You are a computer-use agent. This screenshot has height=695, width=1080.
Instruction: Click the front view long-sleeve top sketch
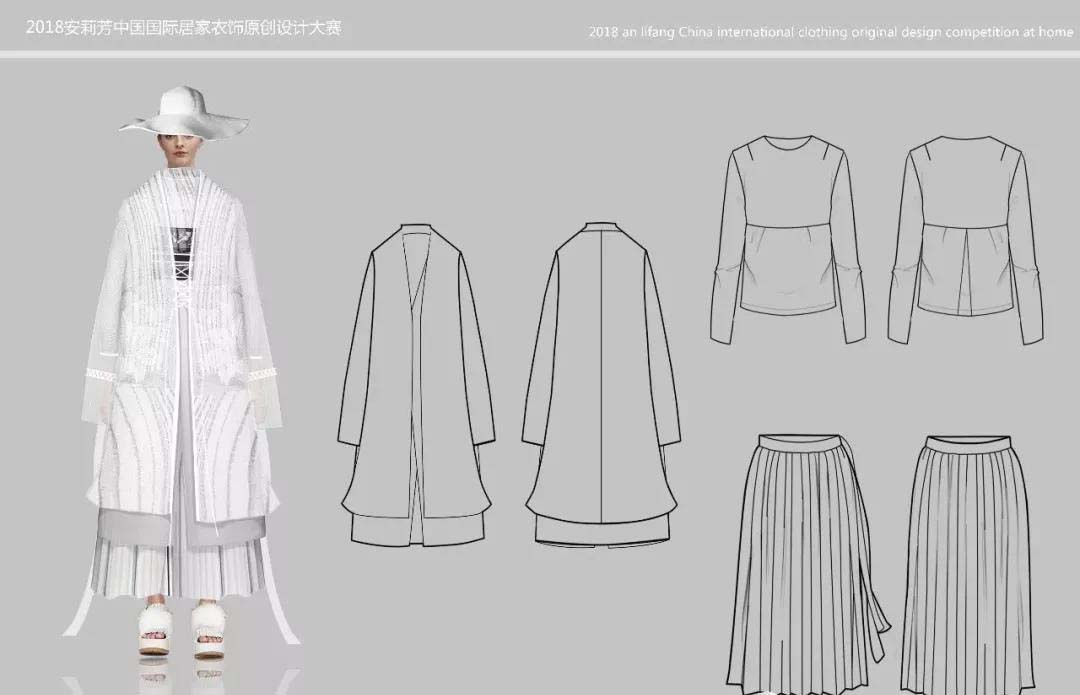pos(788,239)
